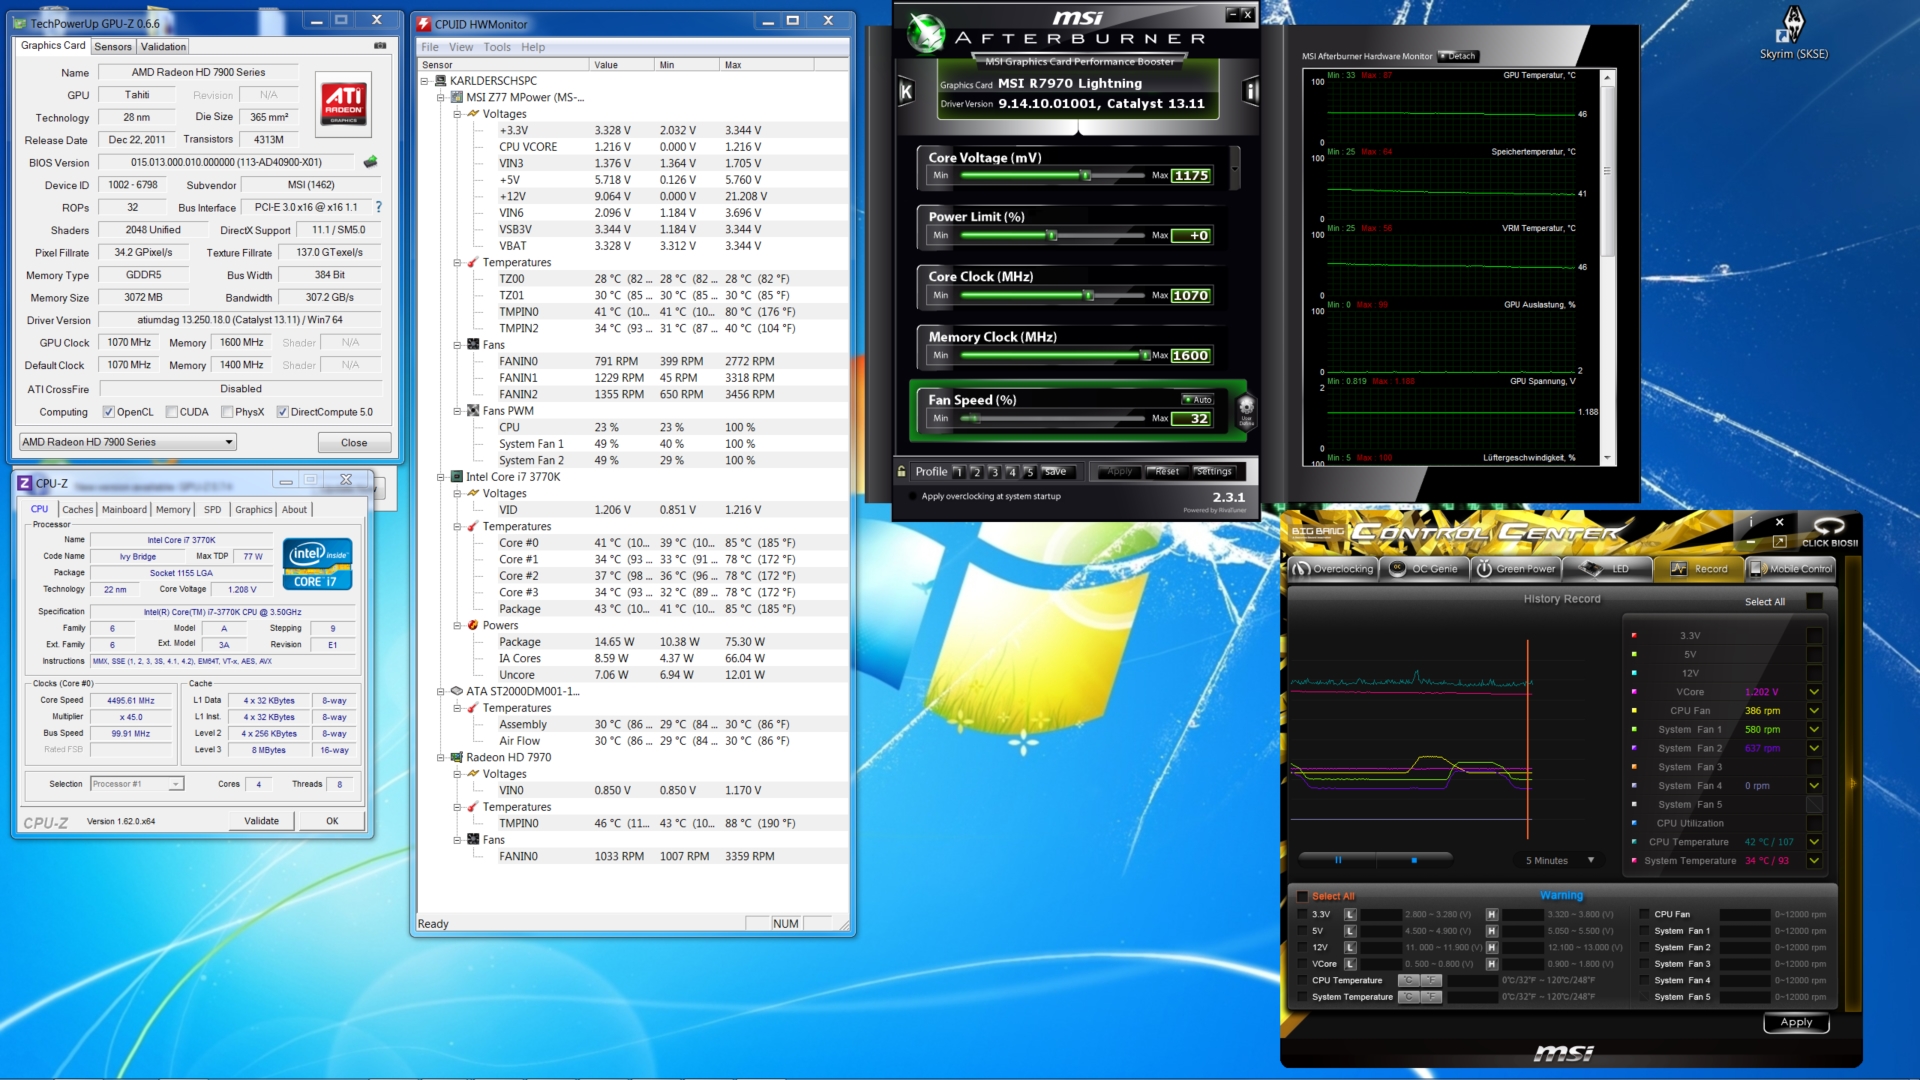
Task: Switch to the Sensors tab in GPU-Z
Action: pyautogui.click(x=113, y=47)
